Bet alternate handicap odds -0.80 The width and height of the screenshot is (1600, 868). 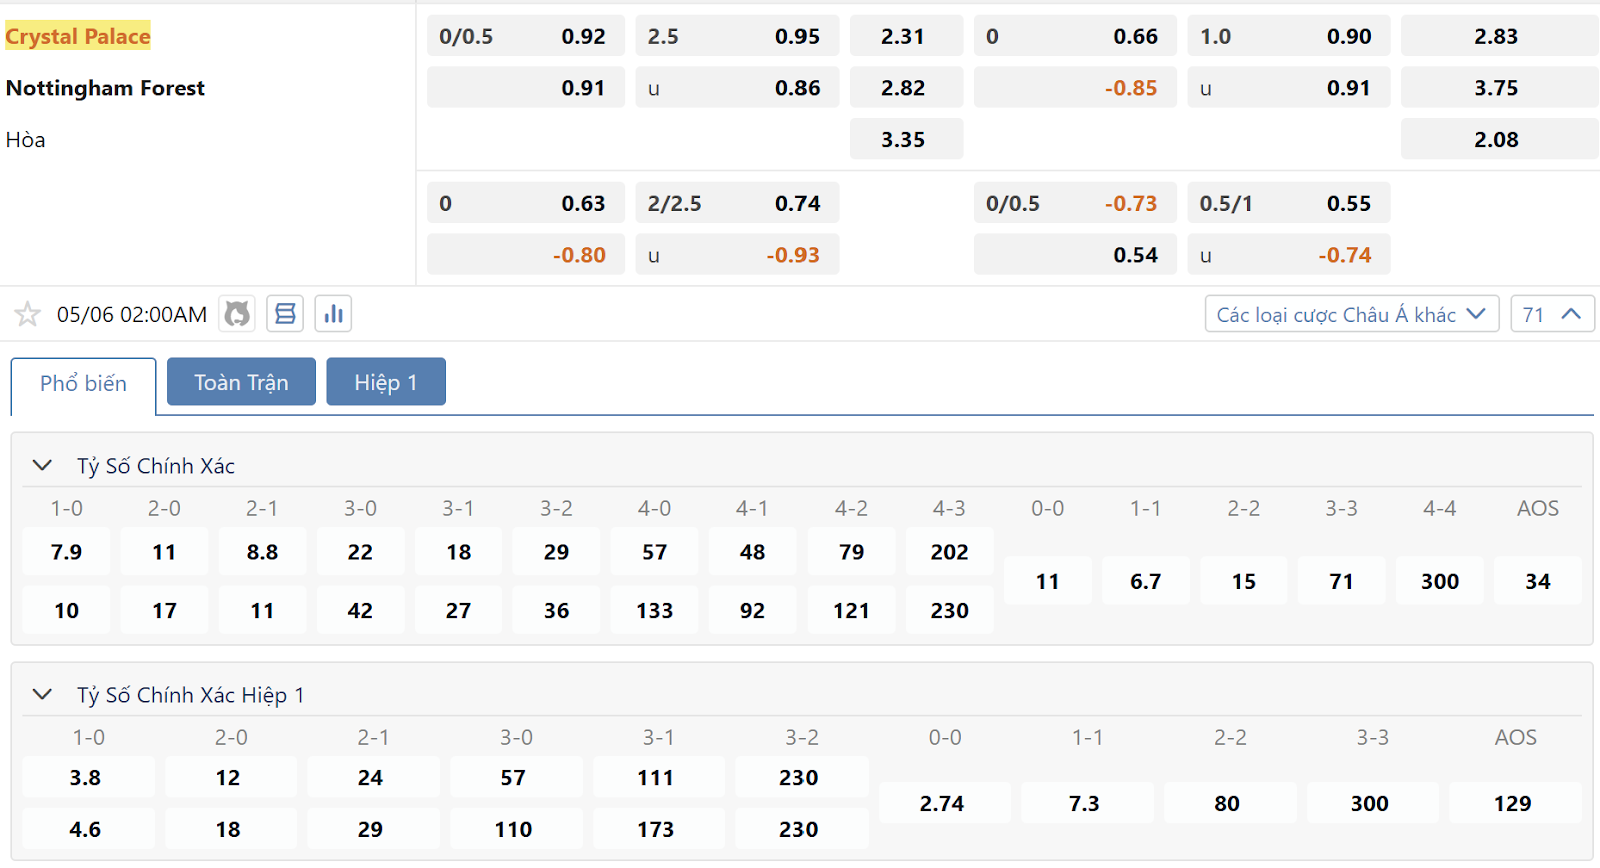525,255
